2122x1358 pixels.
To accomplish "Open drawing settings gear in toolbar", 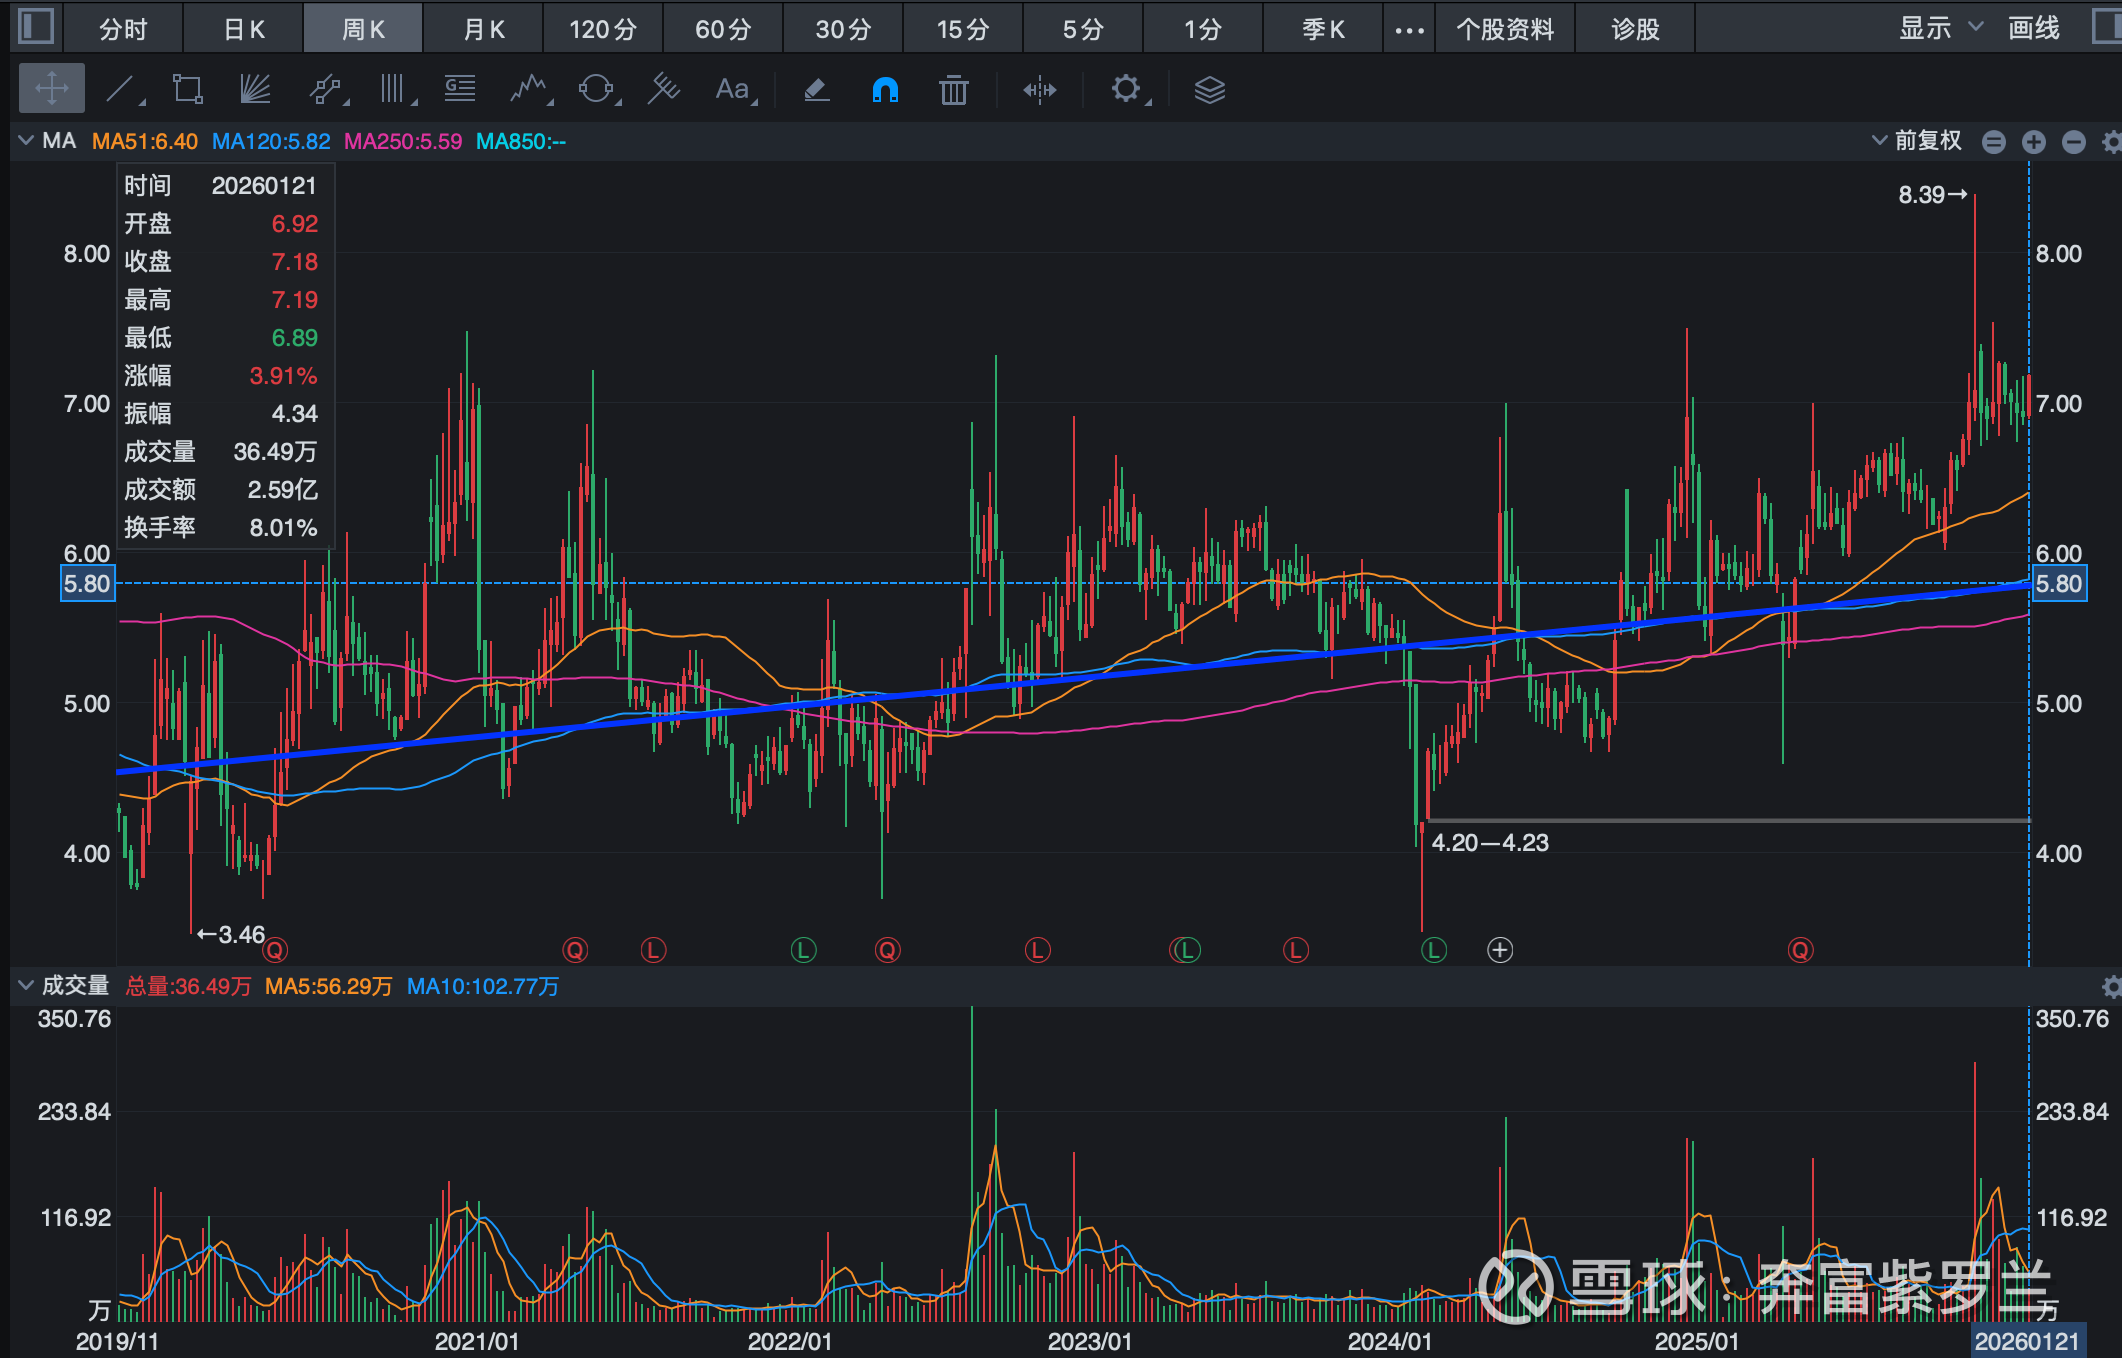I will click(1126, 90).
